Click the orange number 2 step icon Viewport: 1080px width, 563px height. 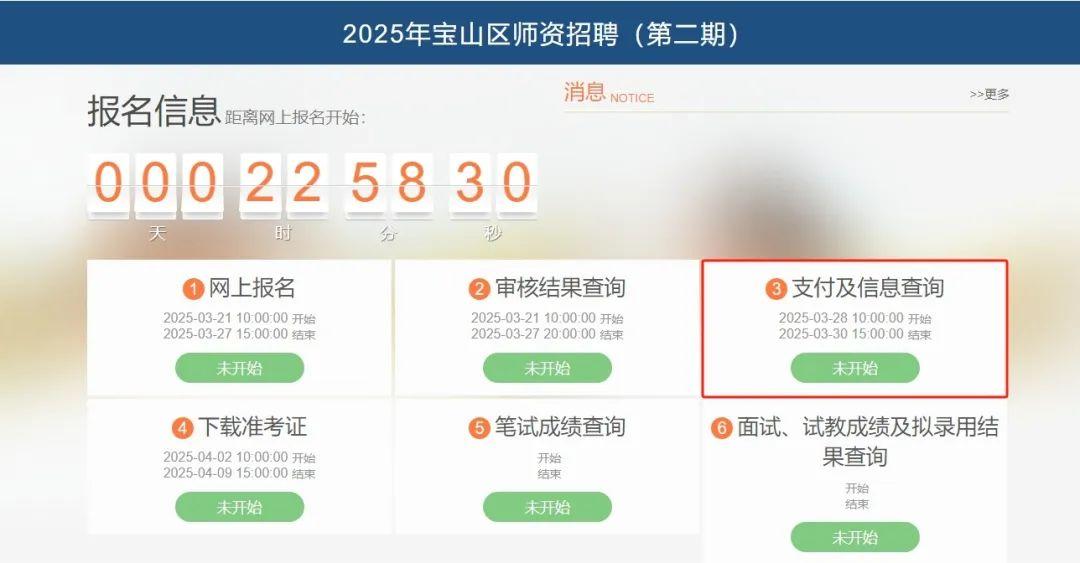click(x=479, y=289)
